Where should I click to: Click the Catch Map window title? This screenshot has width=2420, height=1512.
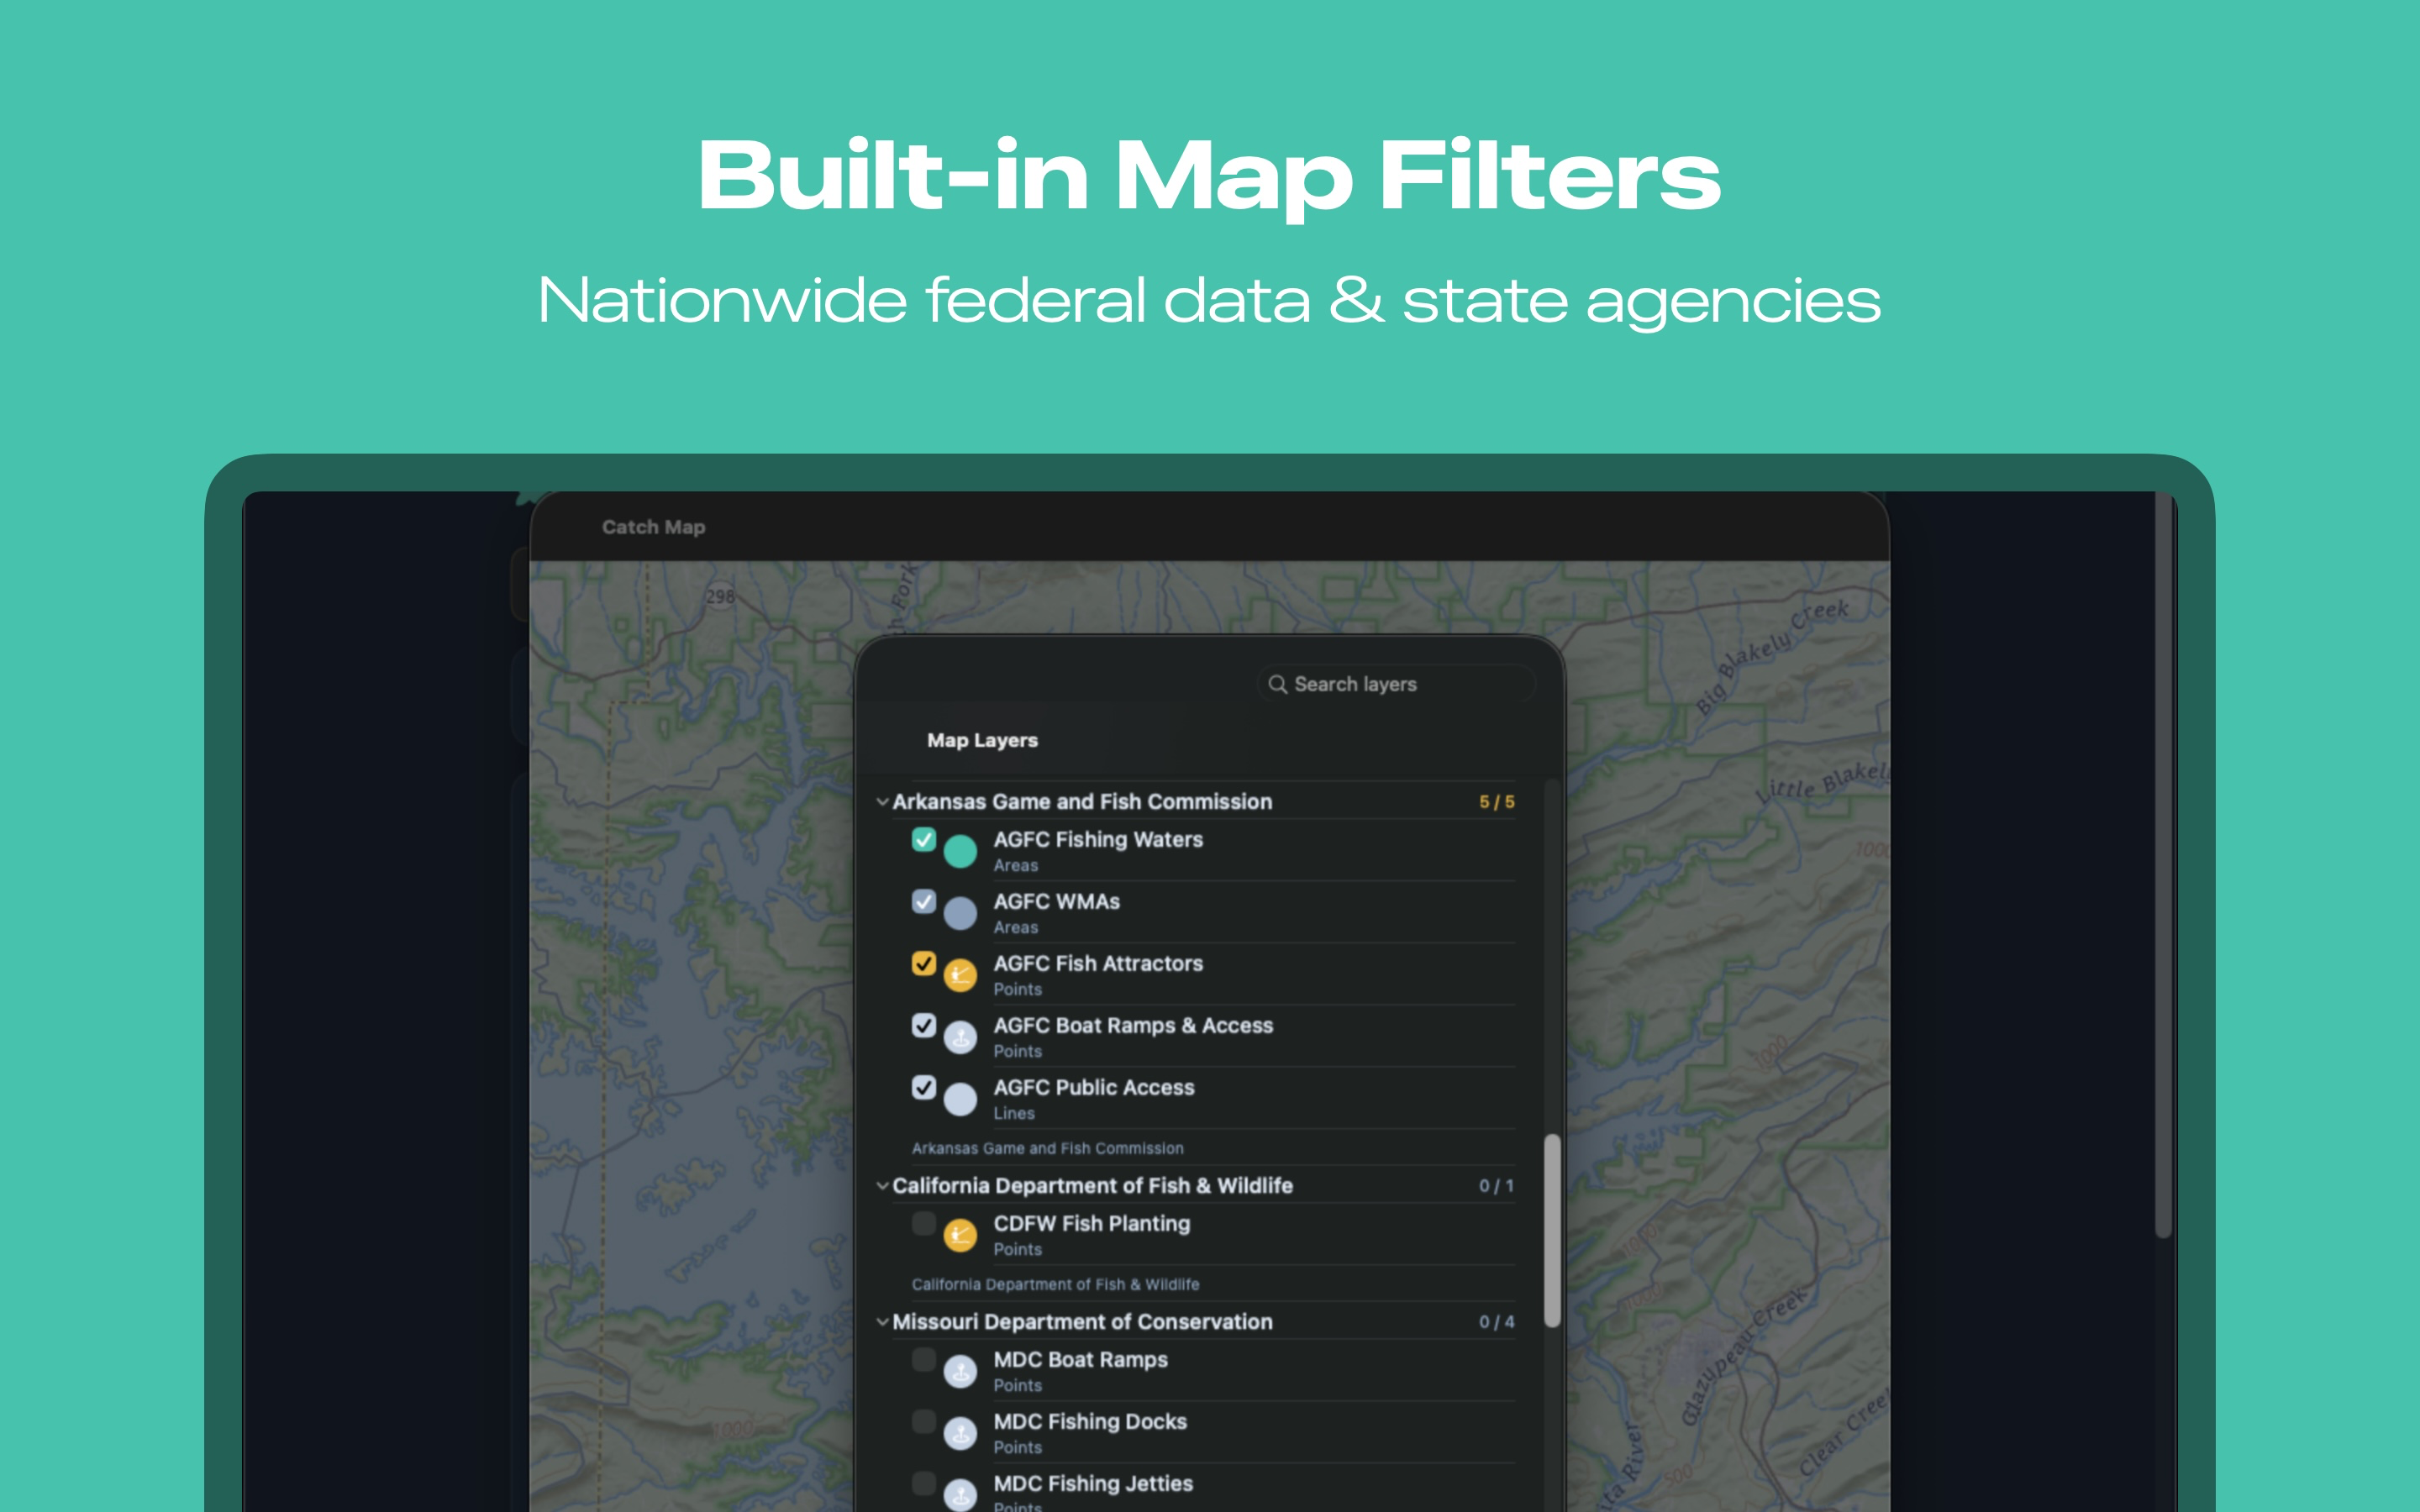click(653, 527)
